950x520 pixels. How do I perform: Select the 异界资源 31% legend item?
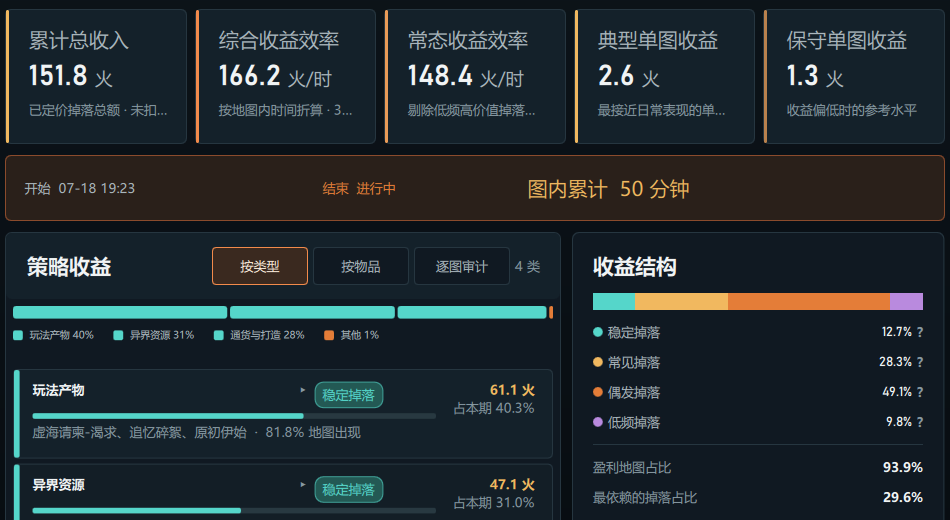[x=154, y=335]
